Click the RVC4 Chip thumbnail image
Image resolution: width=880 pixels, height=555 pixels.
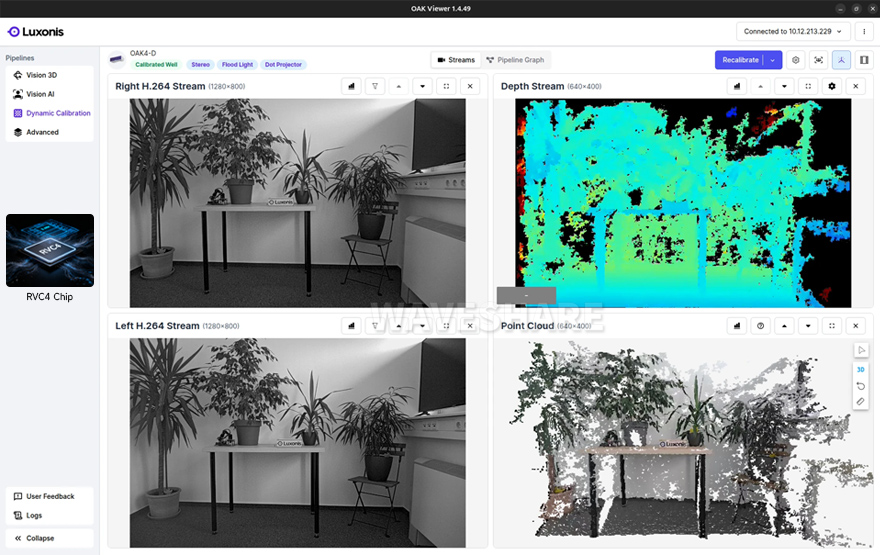pos(50,250)
